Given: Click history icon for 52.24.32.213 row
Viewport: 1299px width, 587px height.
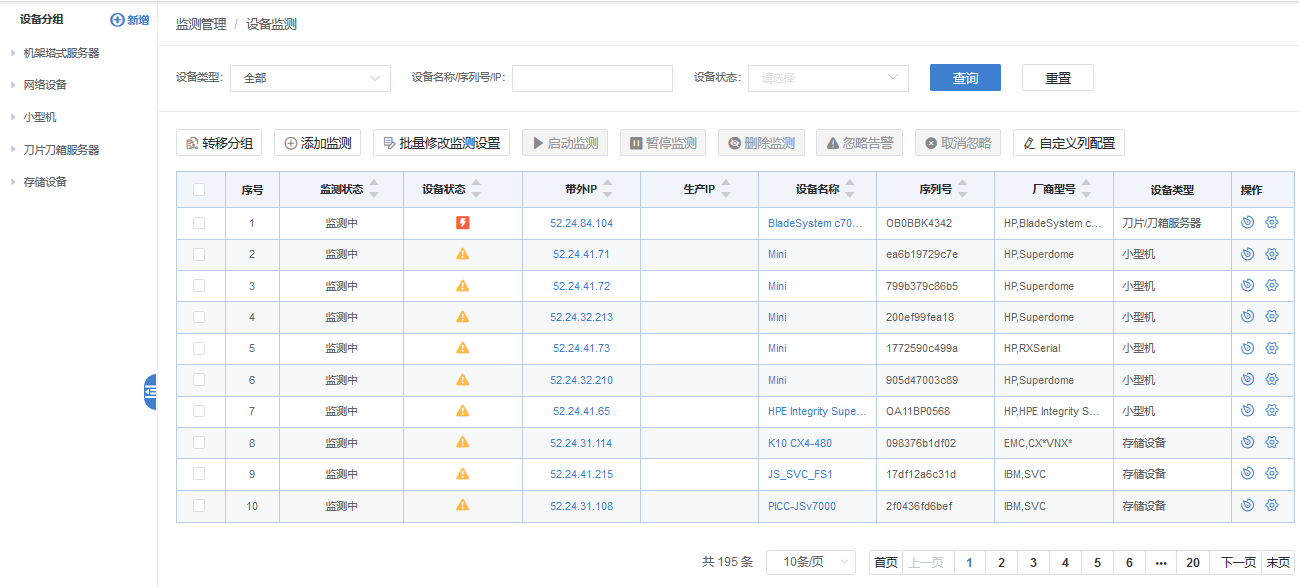Looking at the screenshot, I should pos(1247,316).
